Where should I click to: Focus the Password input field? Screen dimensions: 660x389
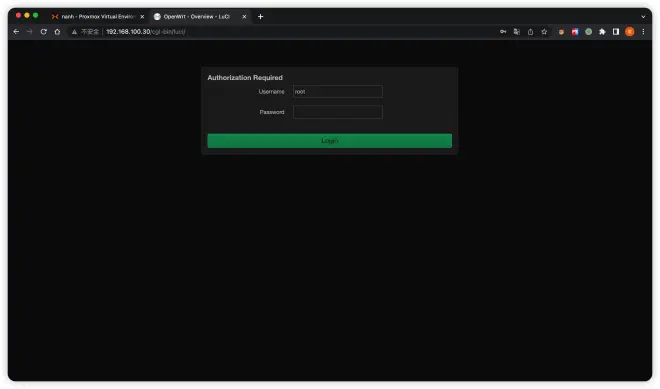tap(338, 112)
